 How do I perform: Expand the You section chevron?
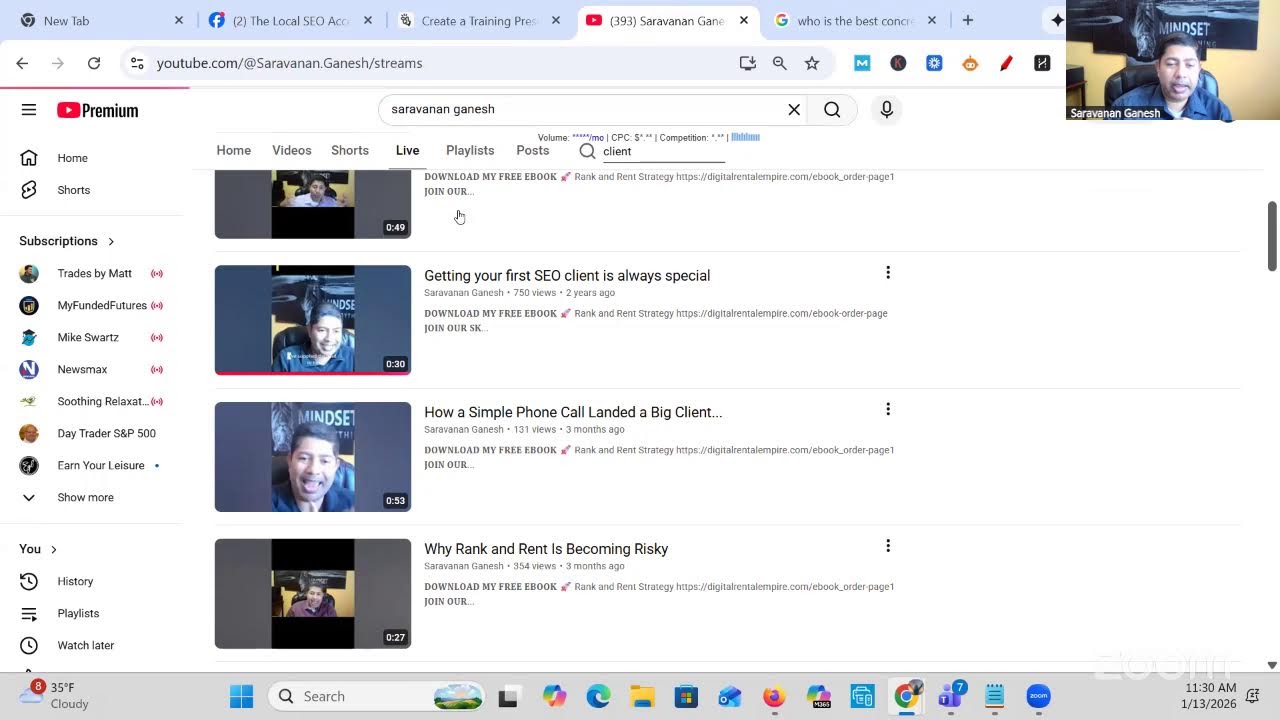point(54,549)
